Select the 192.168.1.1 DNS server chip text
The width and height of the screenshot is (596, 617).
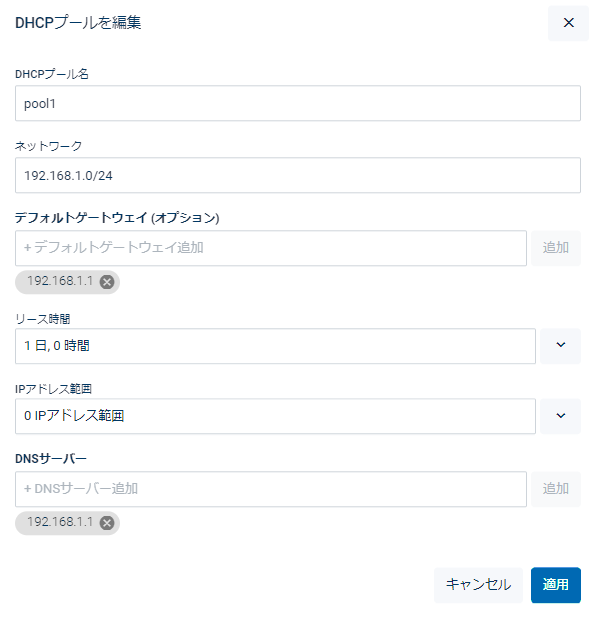tap(60, 522)
